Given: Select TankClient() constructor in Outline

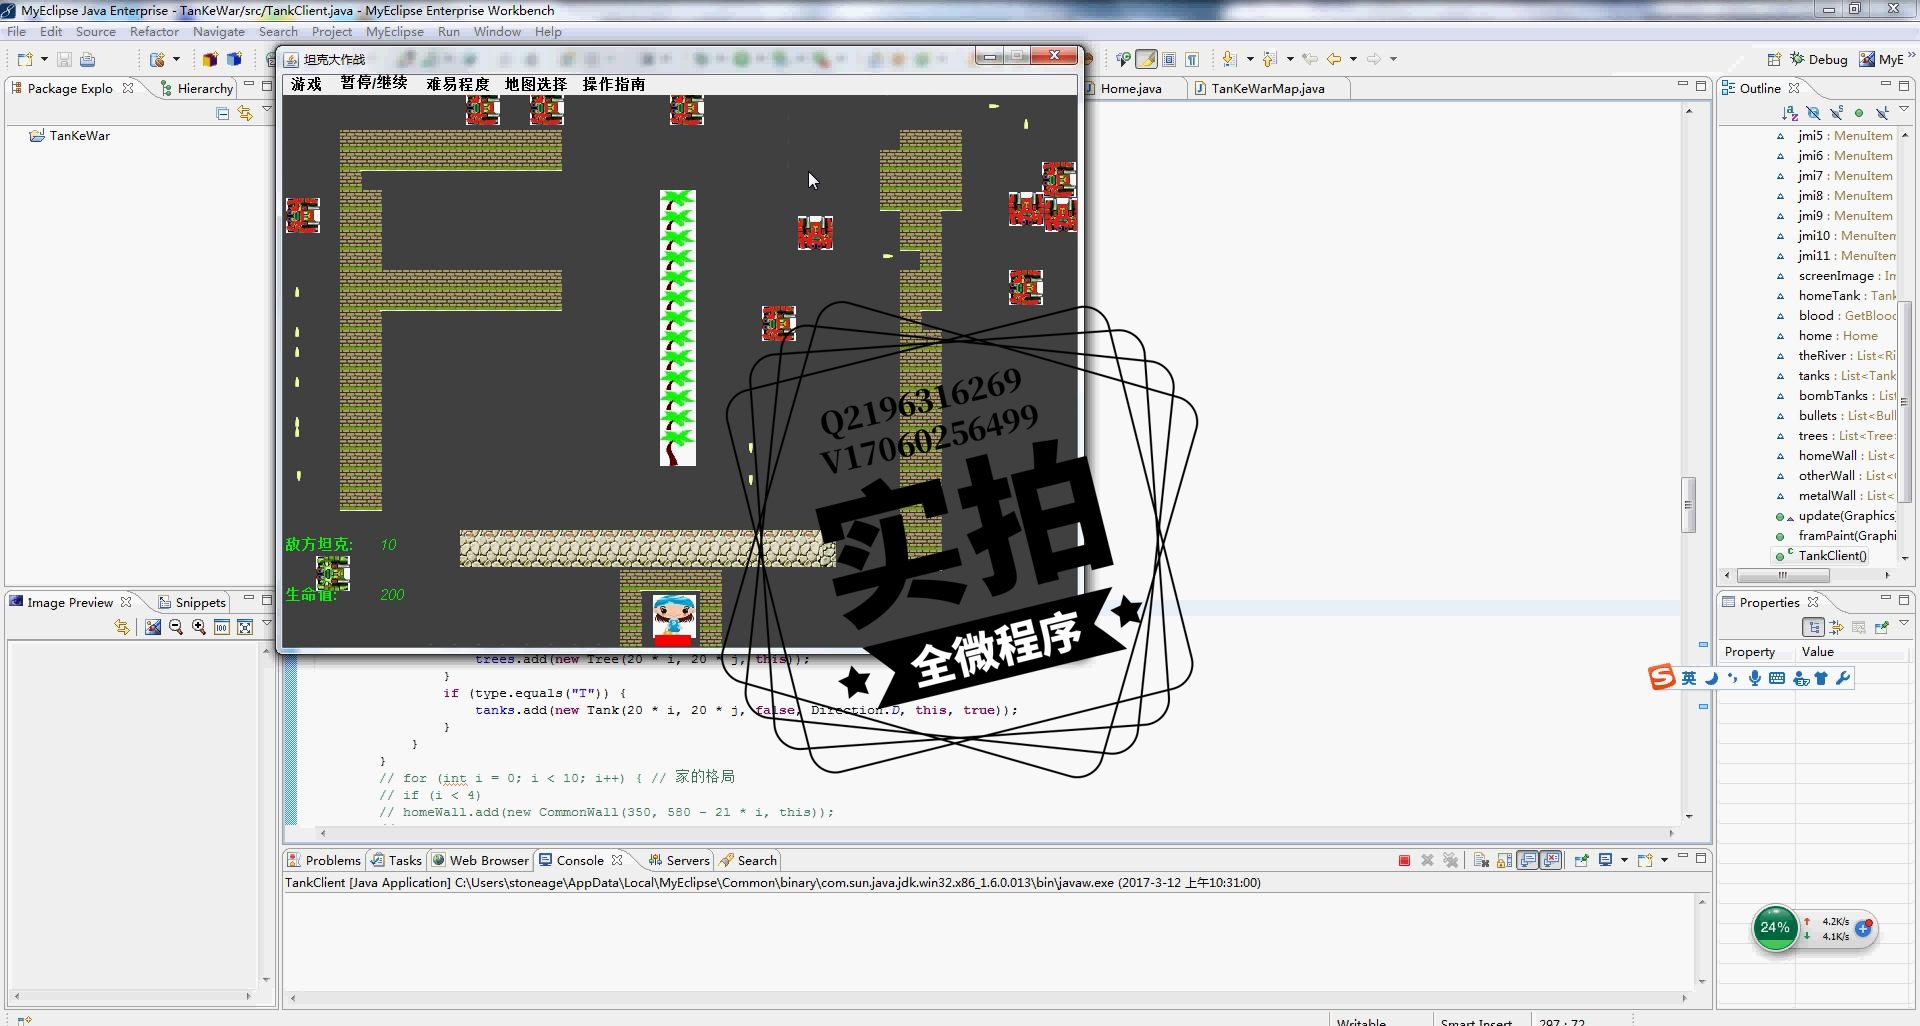Looking at the screenshot, I should 1821,556.
